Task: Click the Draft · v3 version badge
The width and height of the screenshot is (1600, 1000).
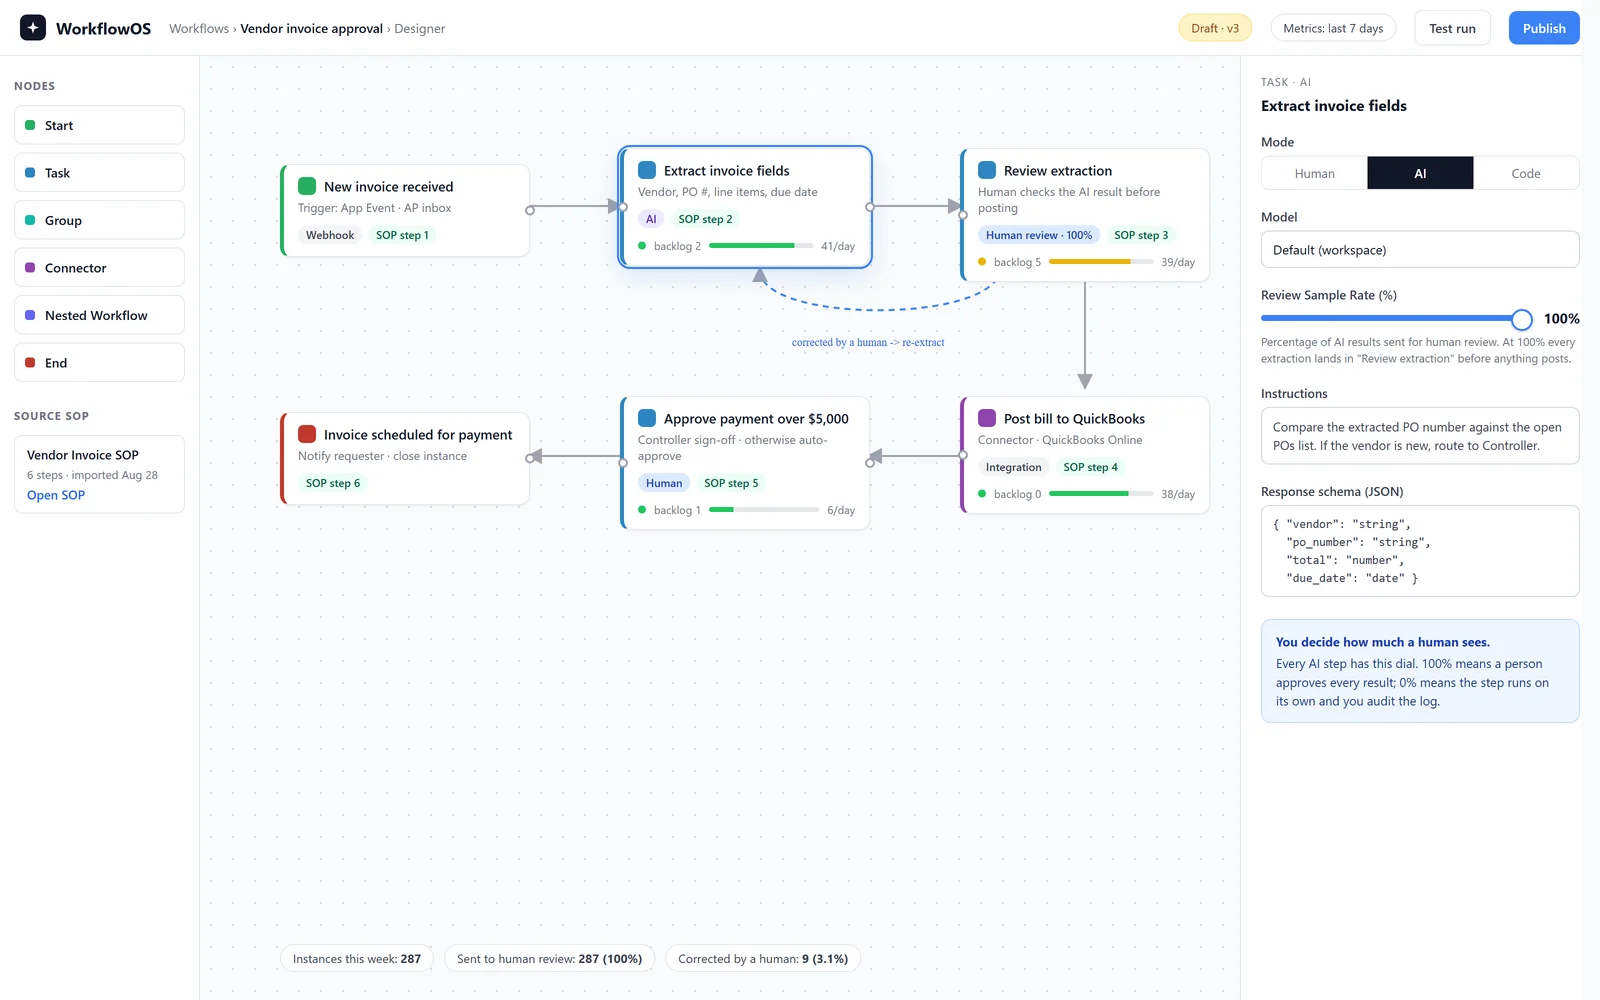Action: click(1215, 28)
